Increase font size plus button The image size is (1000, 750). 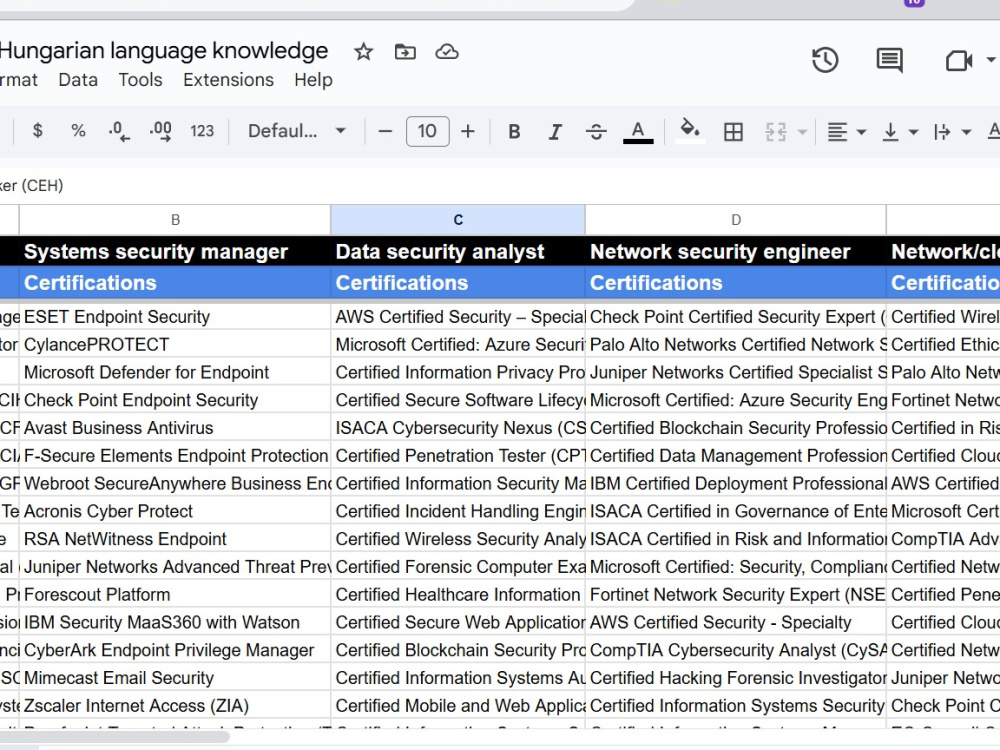point(467,131)
